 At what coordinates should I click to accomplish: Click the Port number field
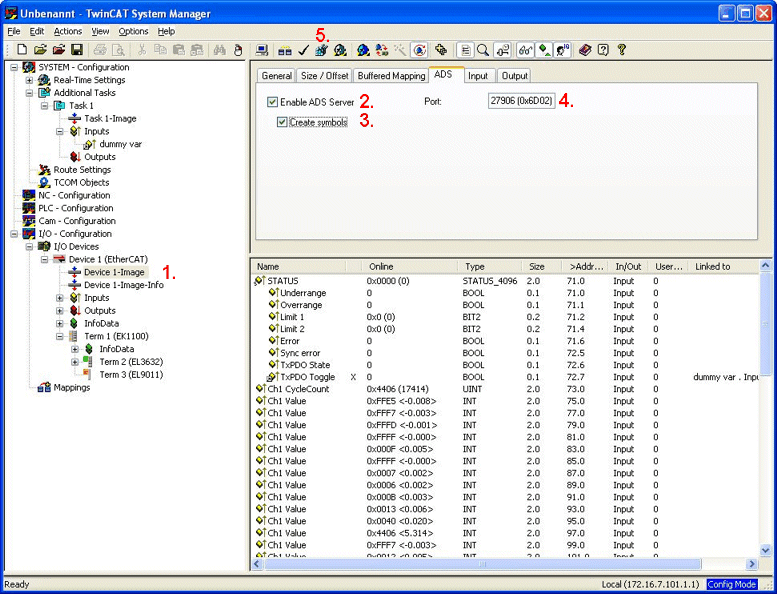click(x=521, y=101)
